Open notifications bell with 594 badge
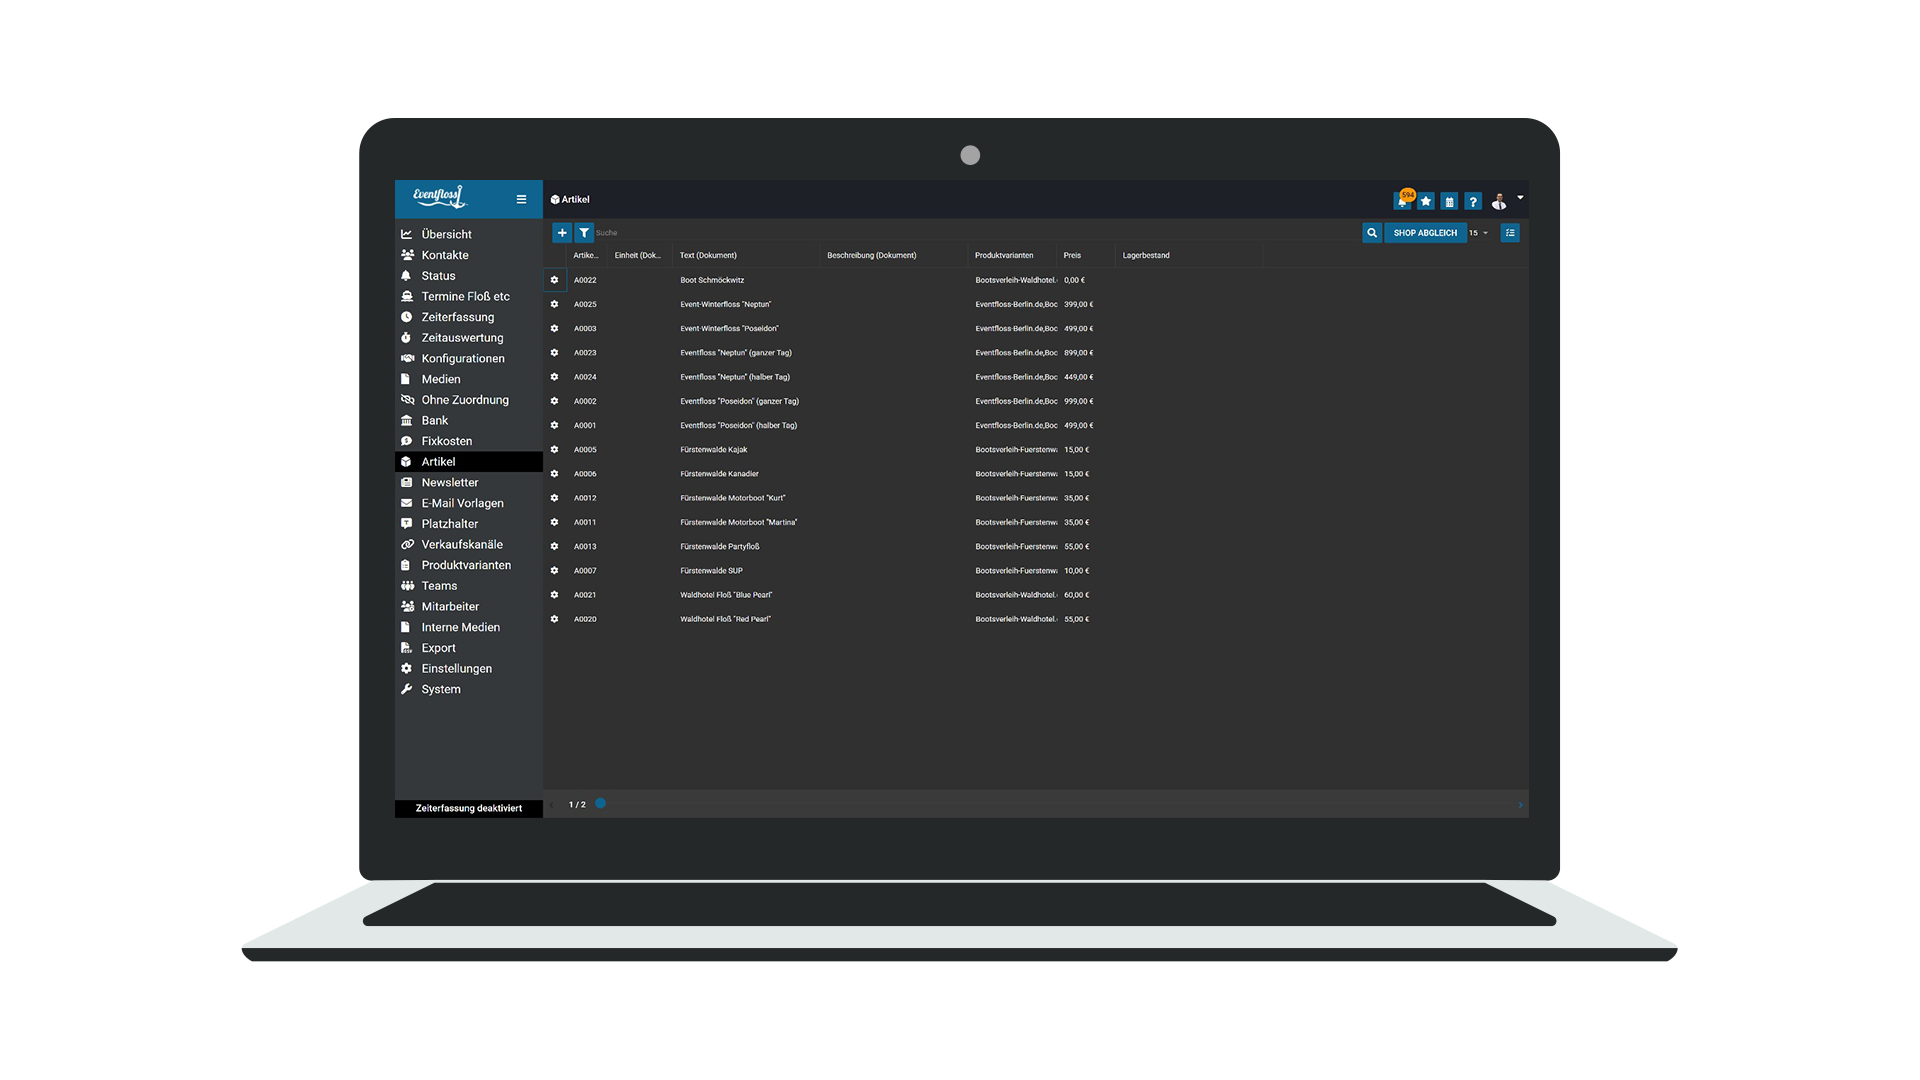The width and height of the screenshot is (1920, 1080). coord(1402,202)
